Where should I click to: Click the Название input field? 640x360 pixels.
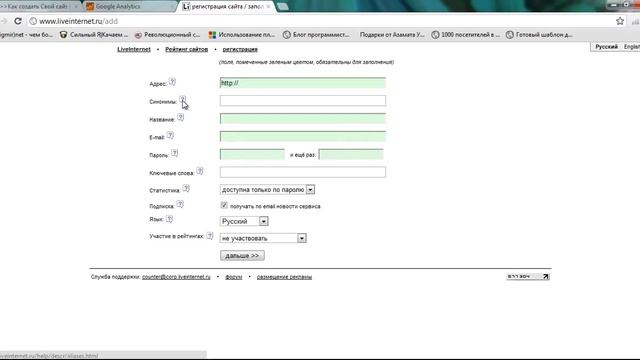coord(302,118)
